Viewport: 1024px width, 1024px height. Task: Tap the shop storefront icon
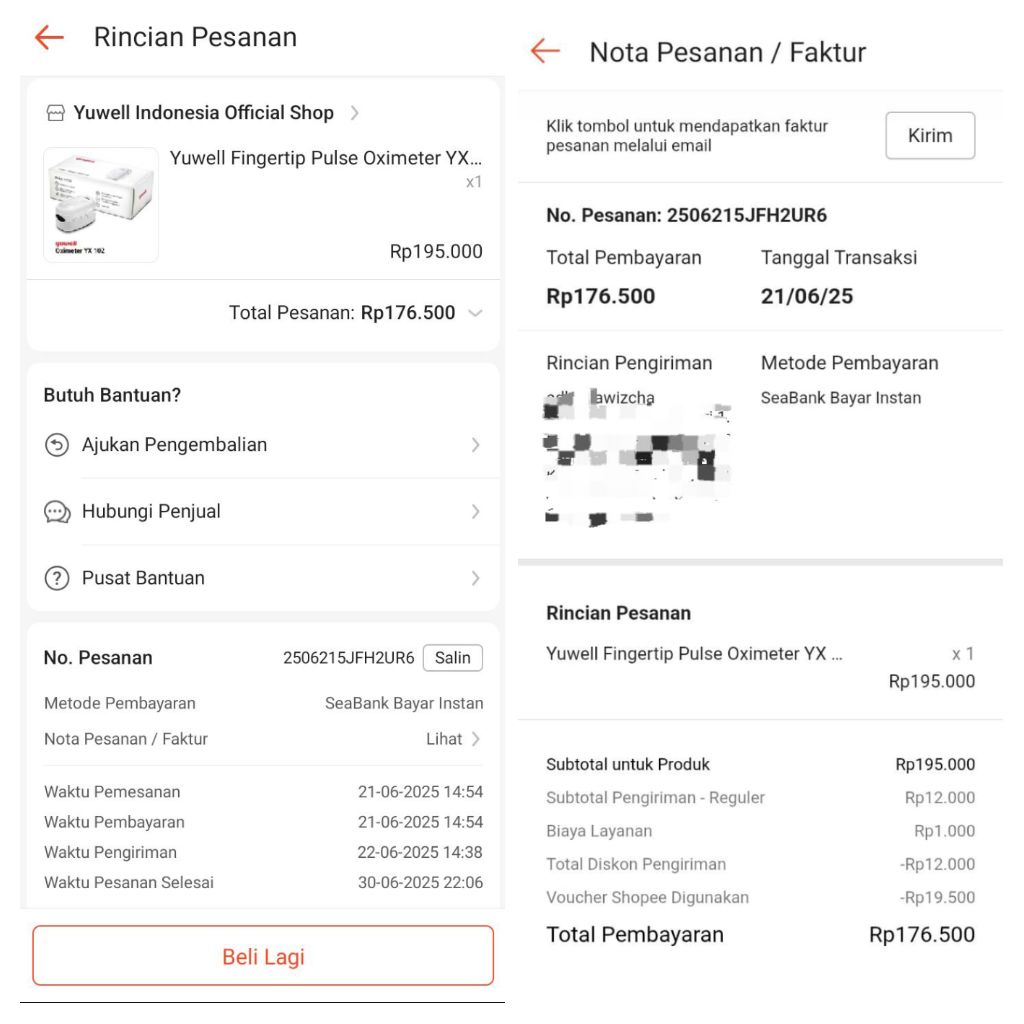point(56,113)
